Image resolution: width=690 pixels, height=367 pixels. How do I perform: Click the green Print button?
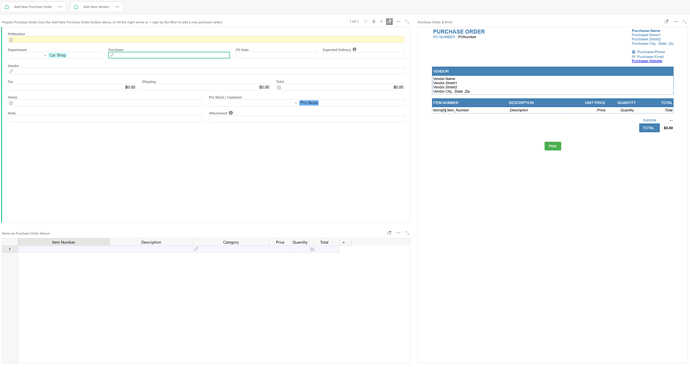pos(553,146)
